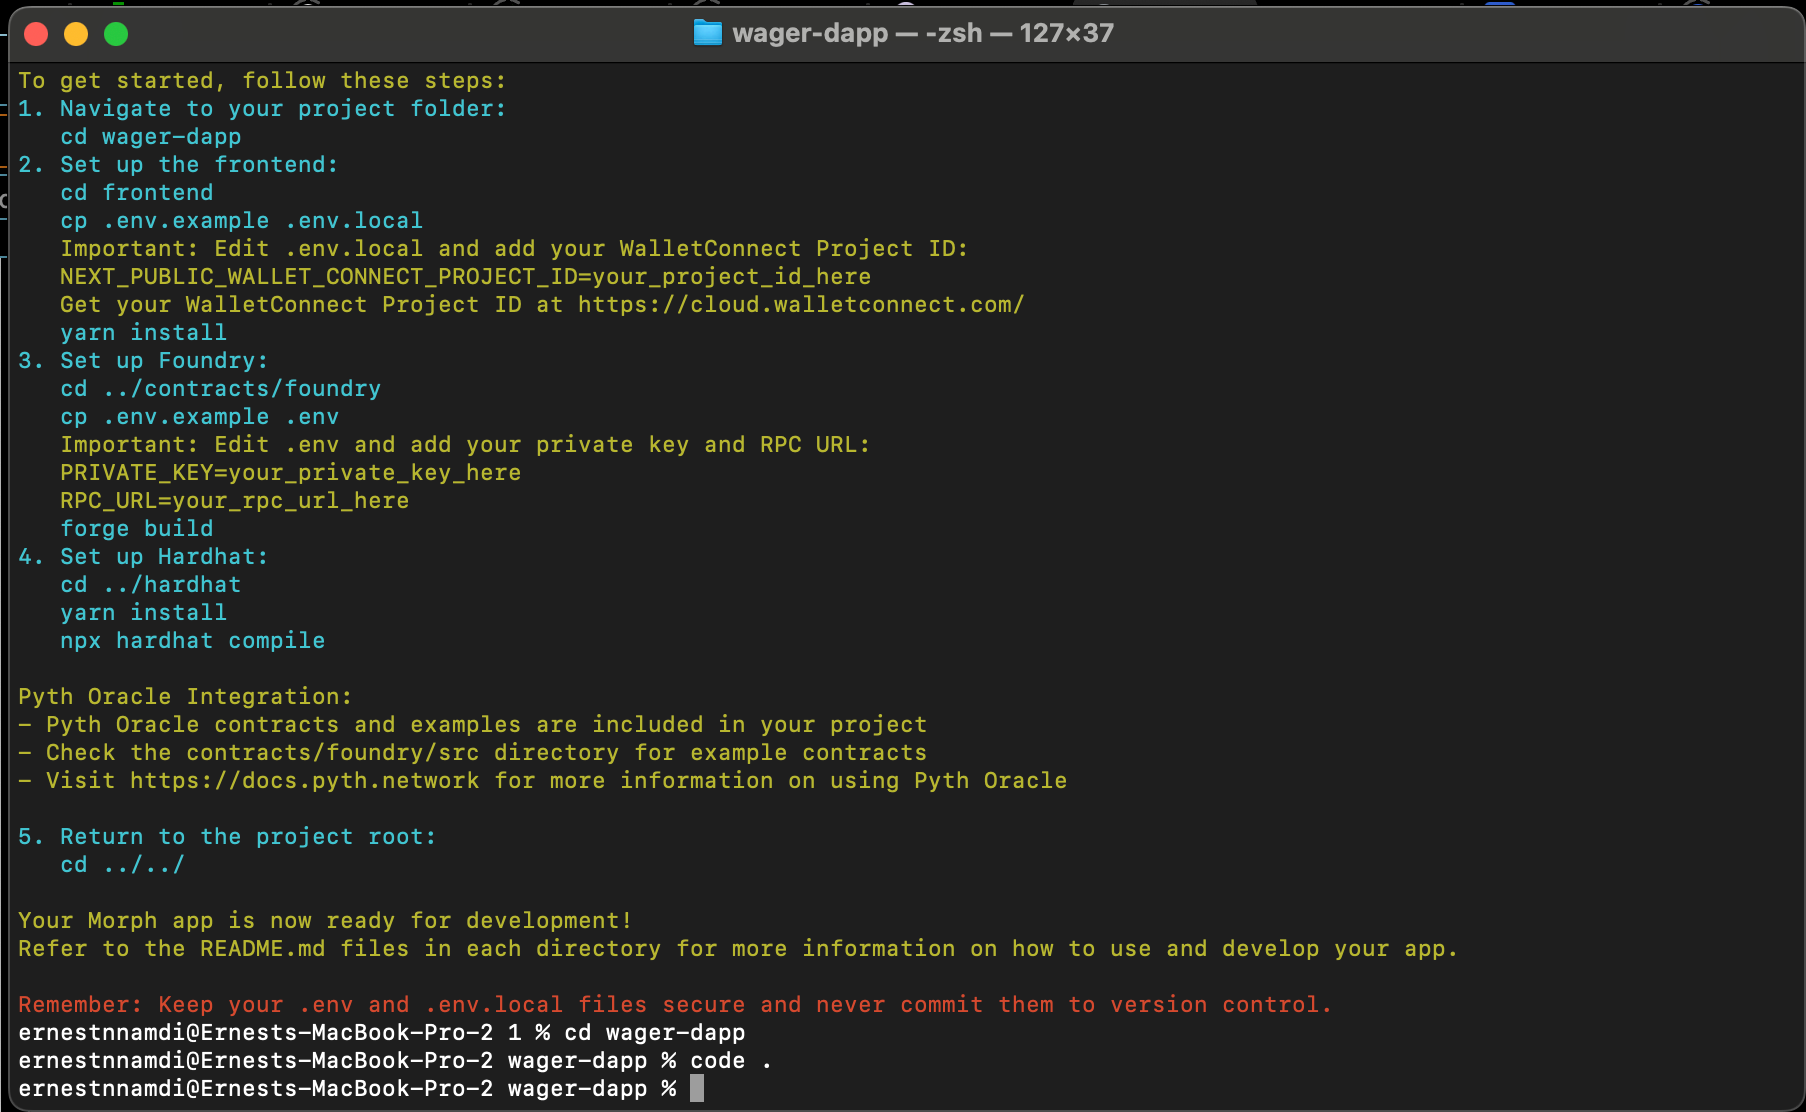This screenshot has height=1112, width=1806.
Task: Minimize the window using the yellow button
Action: coord(76,34)
